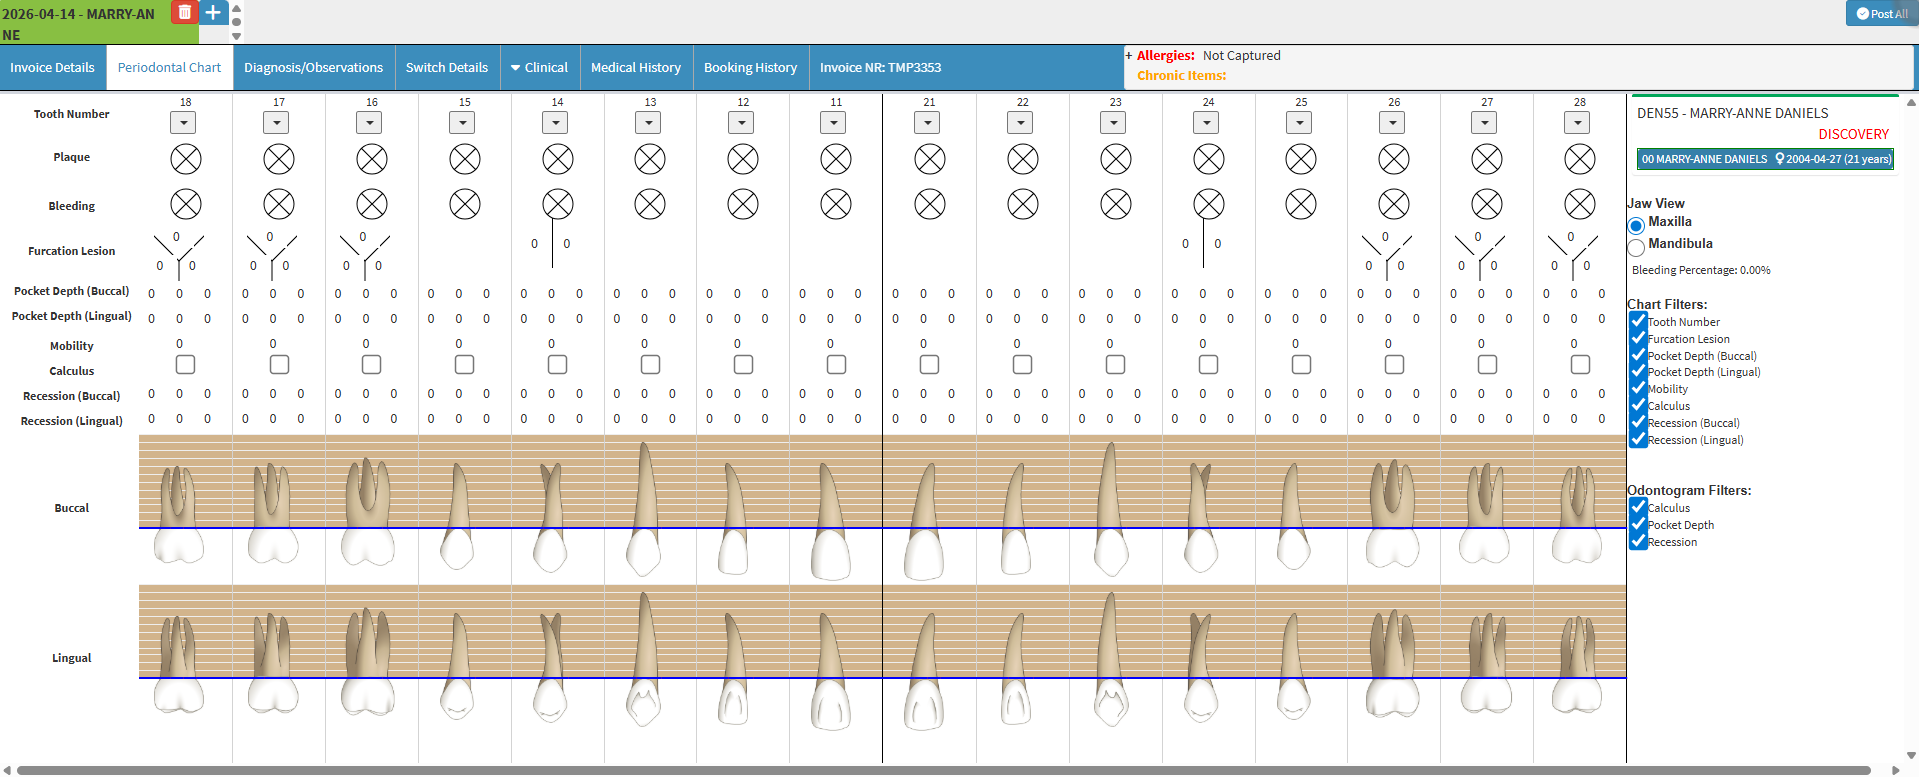The width and height of the screenshot is (1919, 777).
Task: Check the calculus box for tooth 16
Action: [371, 365]
